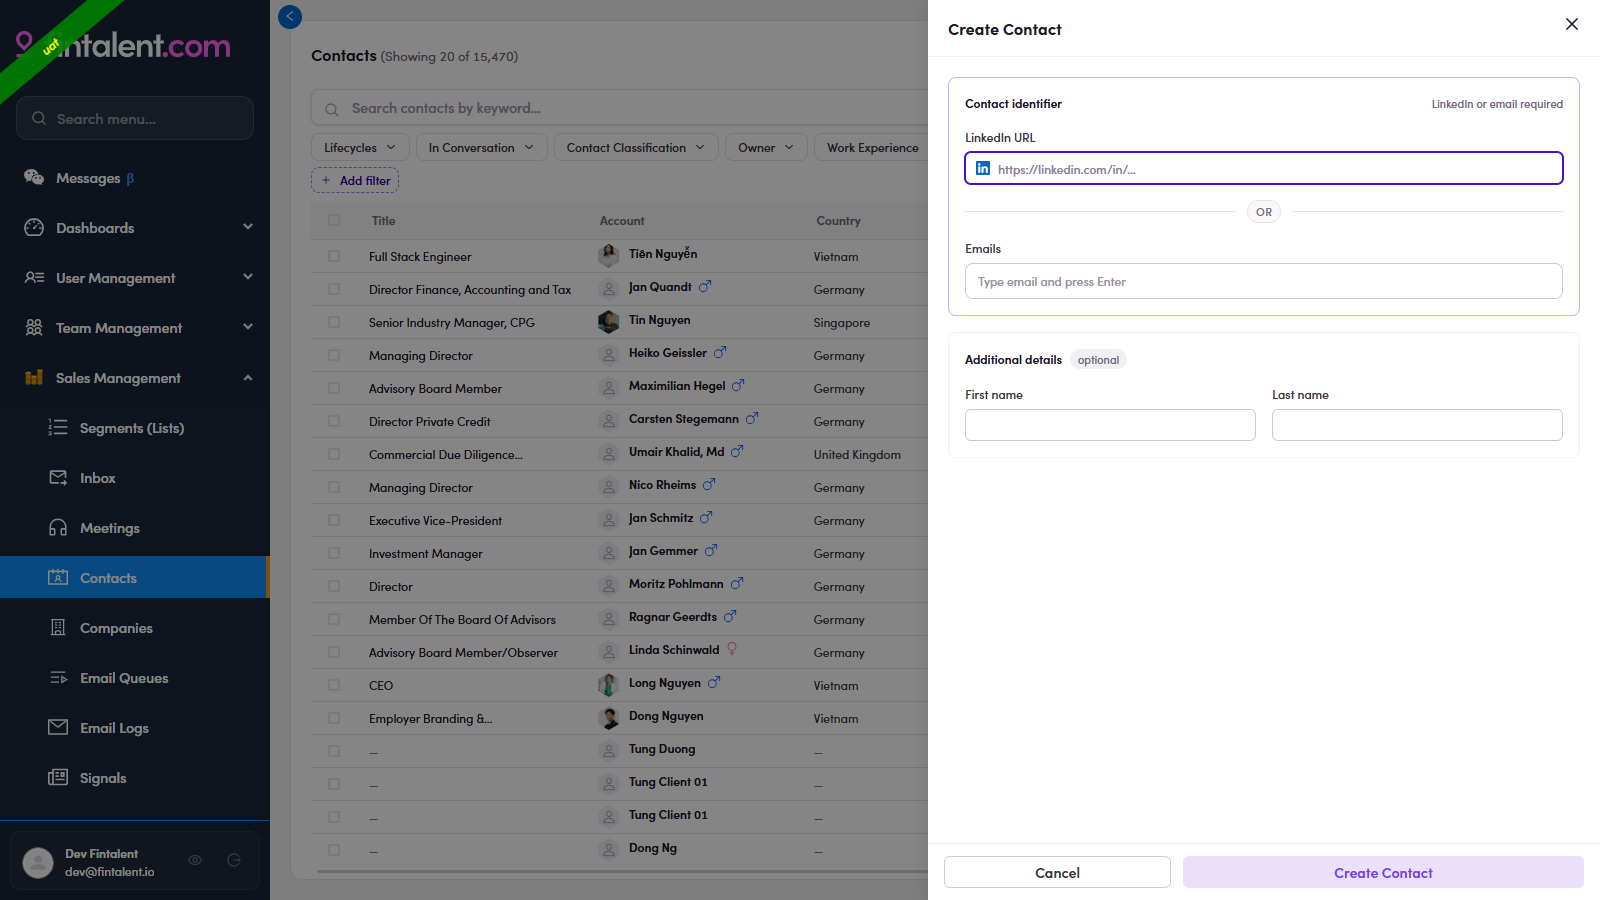Click Long Nguyen's avatar
Viewport: 1600px width, 900px height.
click(608, 685)
